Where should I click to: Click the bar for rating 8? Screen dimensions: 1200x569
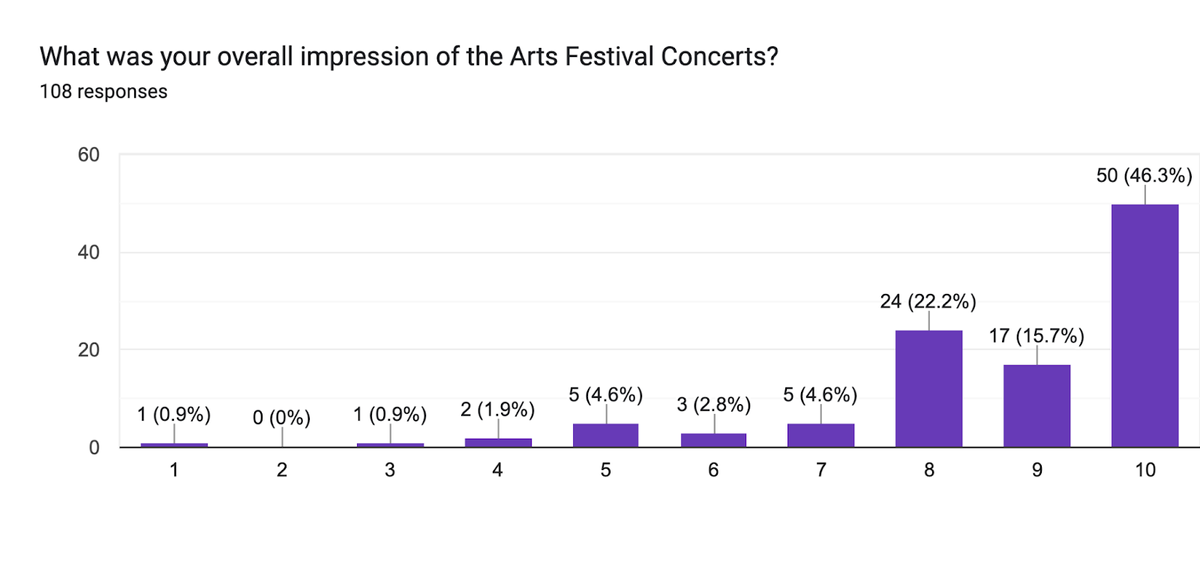[x=928, y=388]
